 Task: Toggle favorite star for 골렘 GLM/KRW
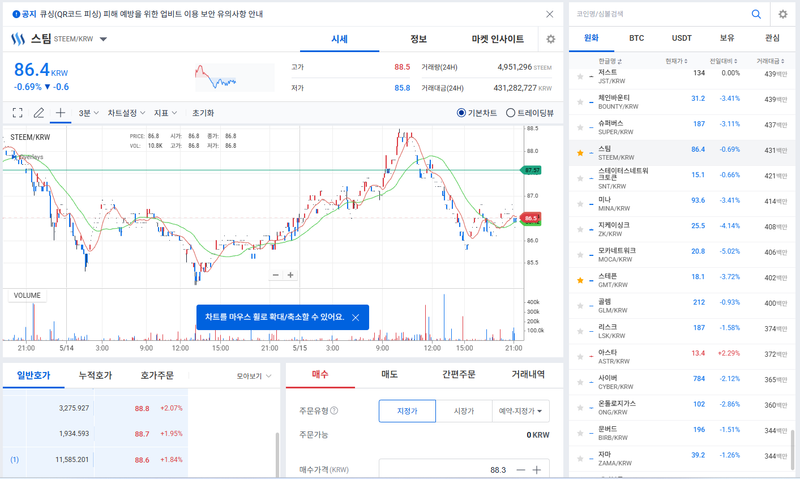pos(580,306)
